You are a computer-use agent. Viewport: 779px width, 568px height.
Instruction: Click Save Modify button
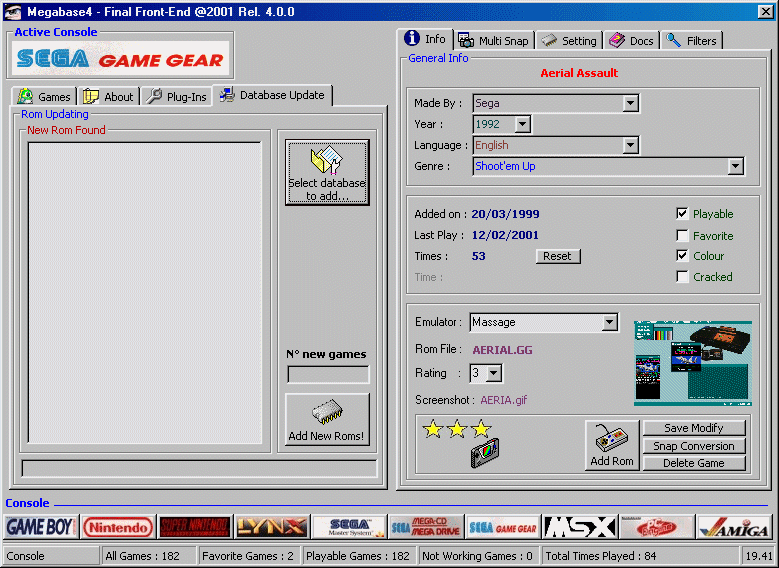694,428
